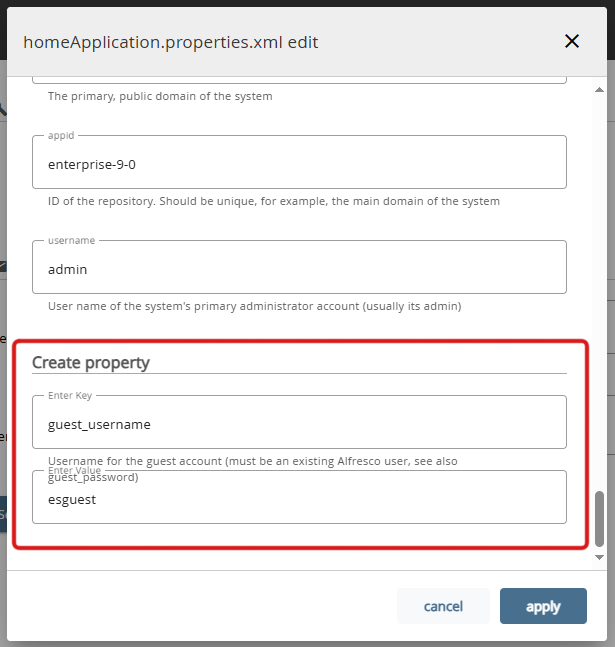Click the primary public domain helper text
615x647 pixels.
coord(160,97)
